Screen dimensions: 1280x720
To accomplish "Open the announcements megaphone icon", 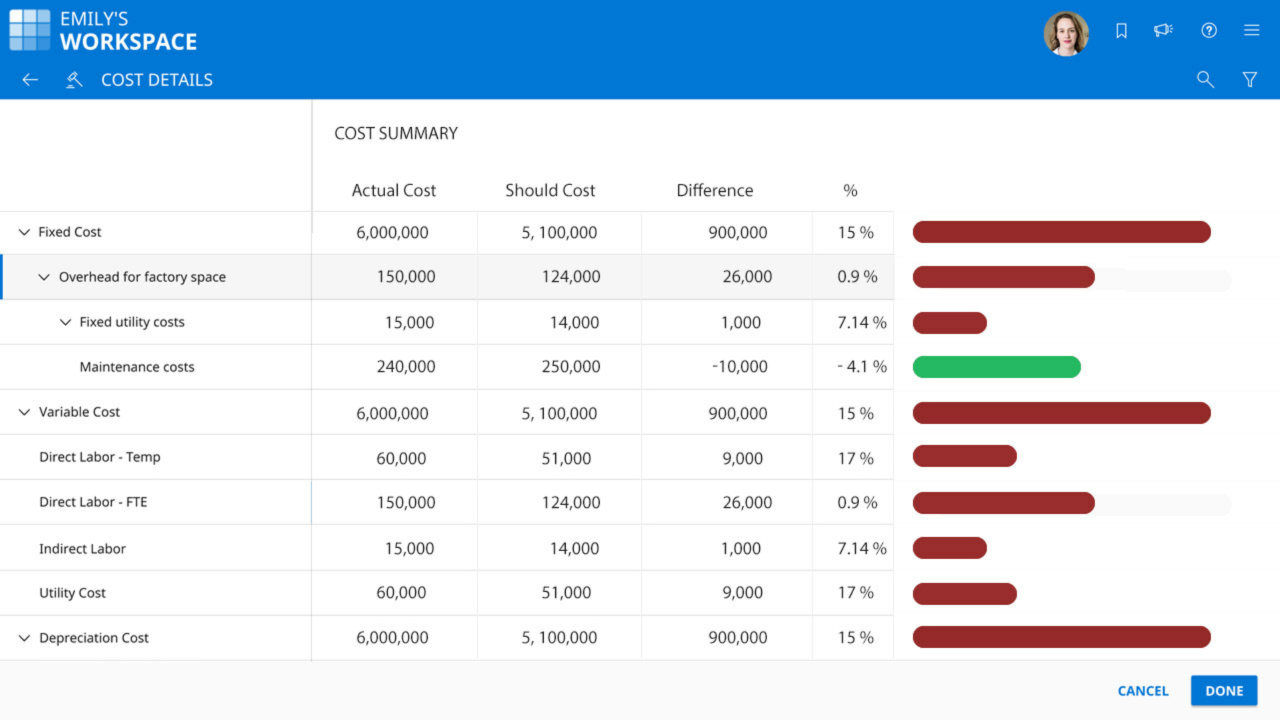I will pyautogui.click(x=1163, y=31).
